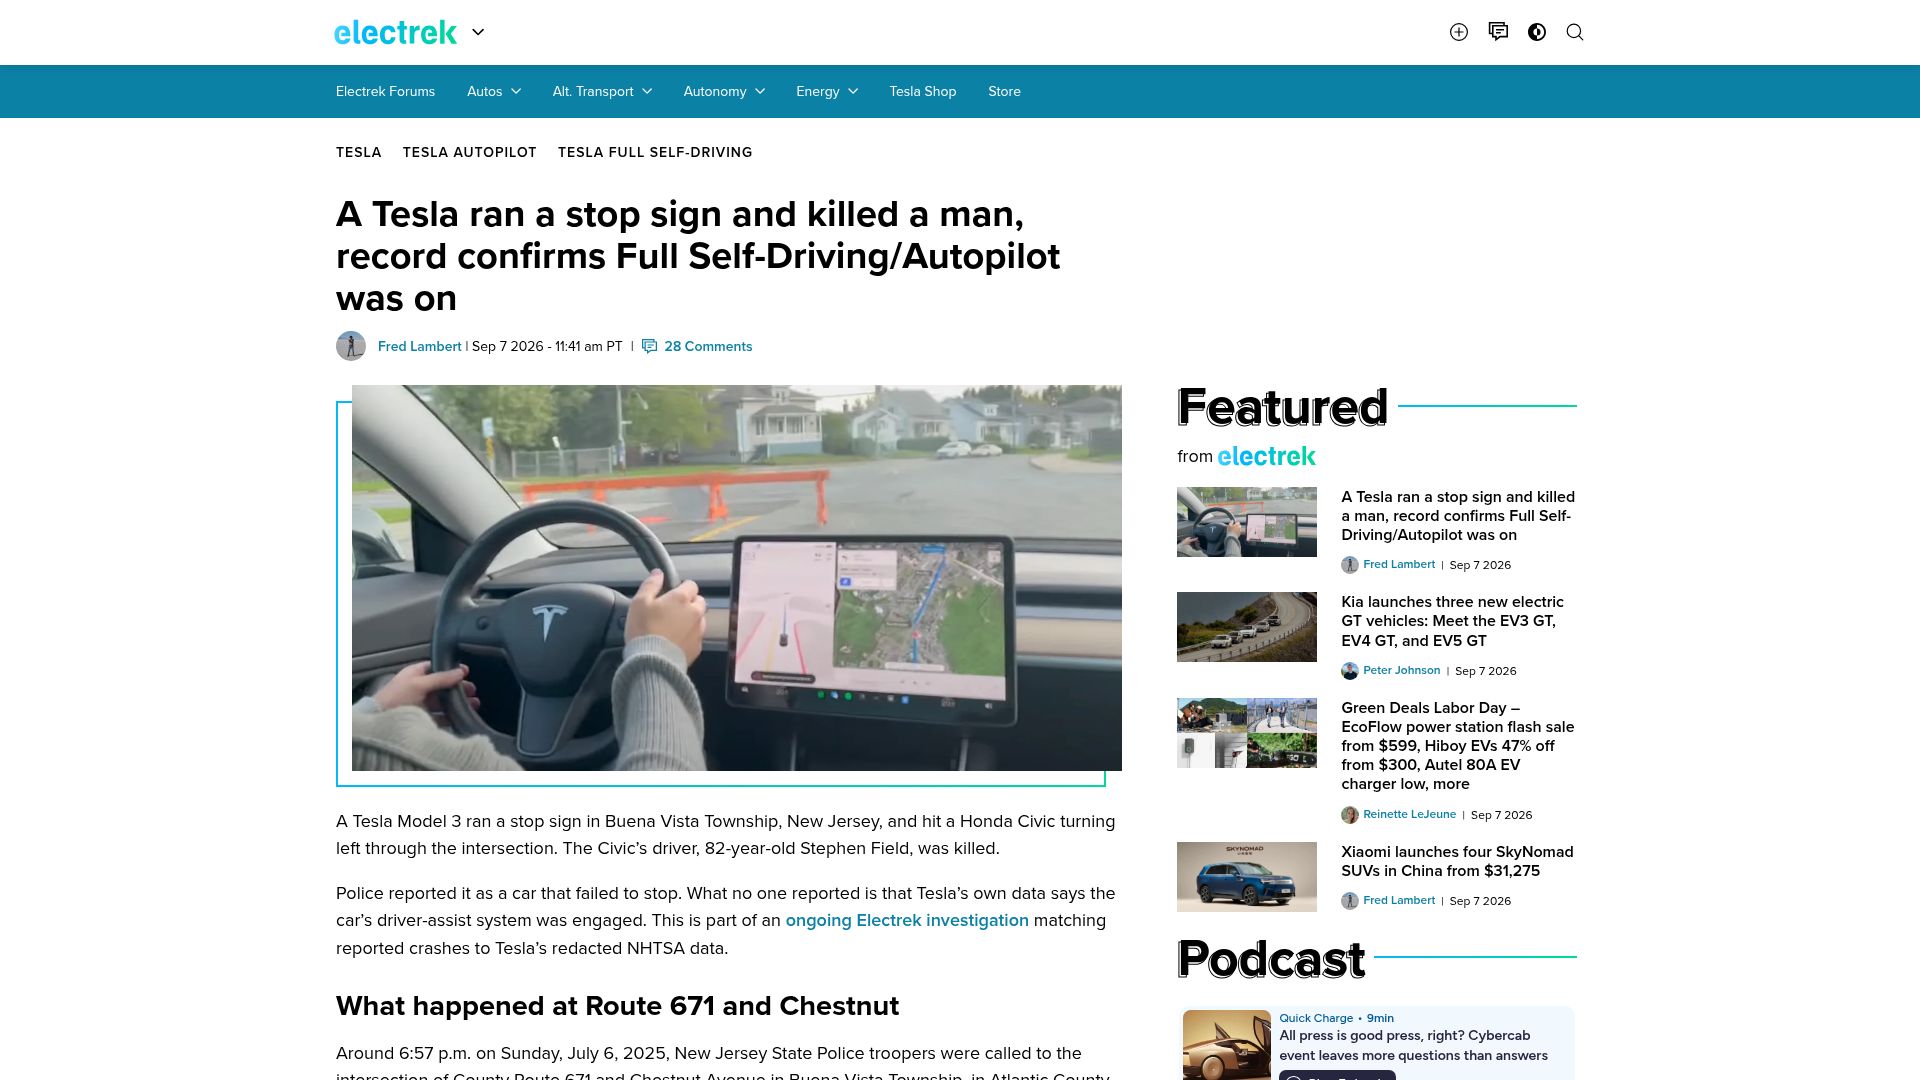
Task: Open Green Deals Labor Day headline
Action: coord(1458,746)
